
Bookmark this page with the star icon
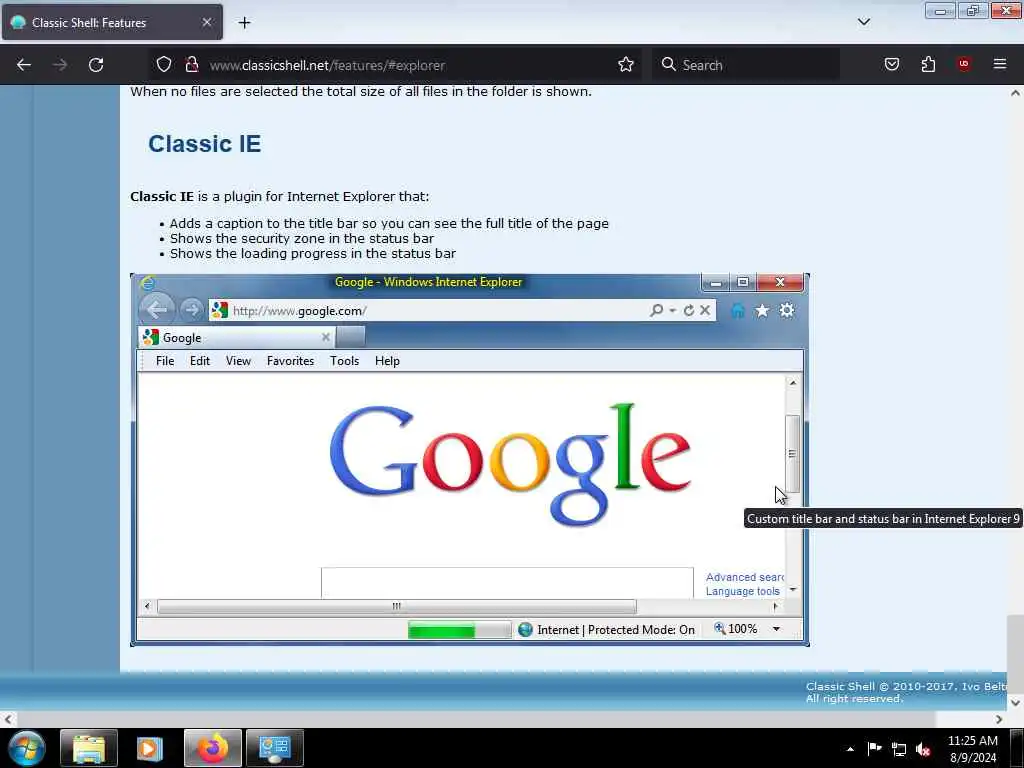626,64
